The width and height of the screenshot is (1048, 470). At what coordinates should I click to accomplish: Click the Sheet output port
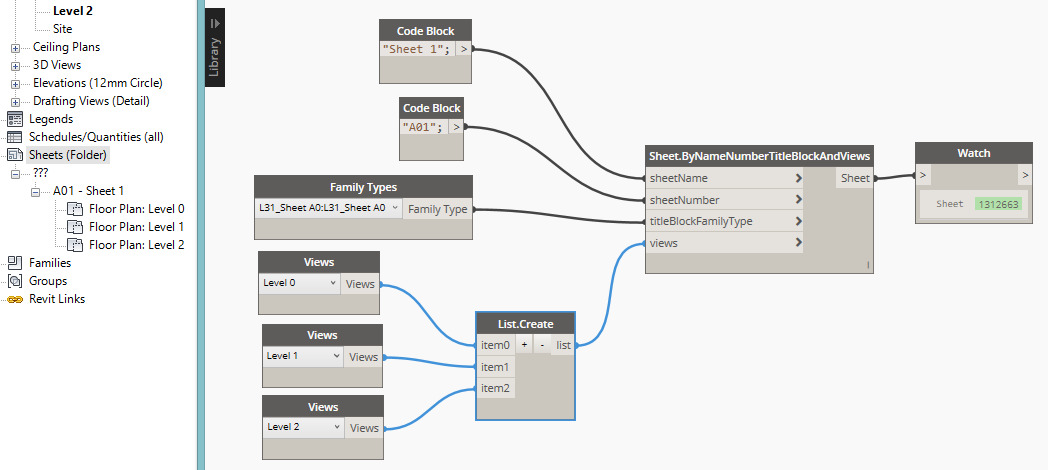tap(855, 178)
